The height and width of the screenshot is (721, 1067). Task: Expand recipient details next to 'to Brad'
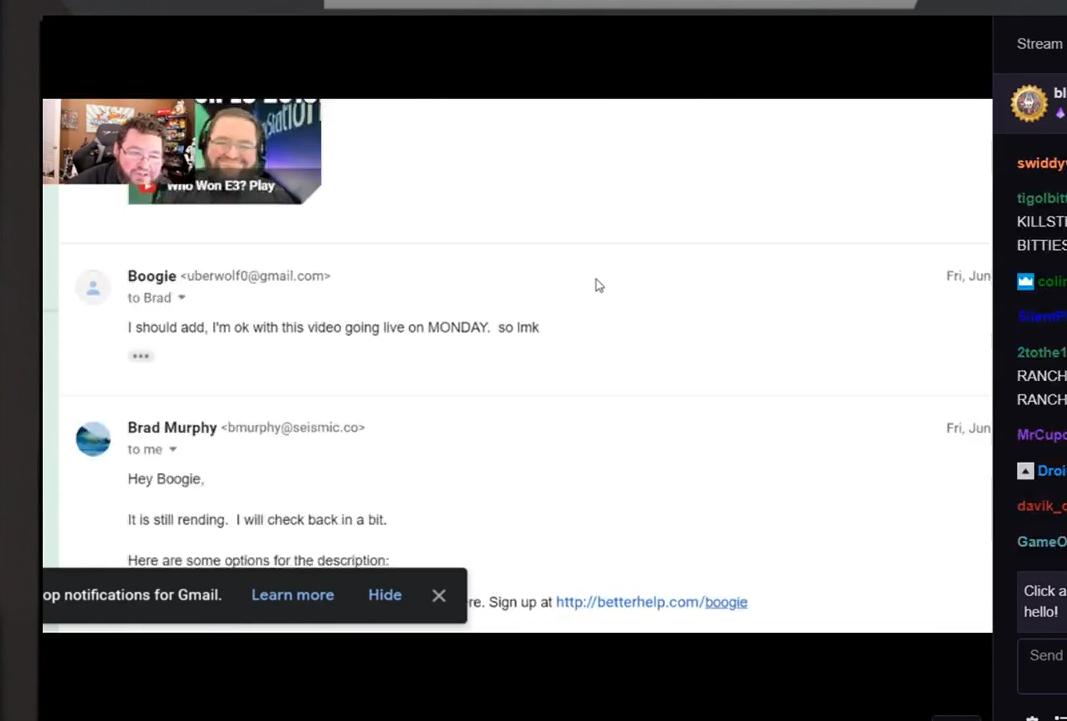click(182, 298)
